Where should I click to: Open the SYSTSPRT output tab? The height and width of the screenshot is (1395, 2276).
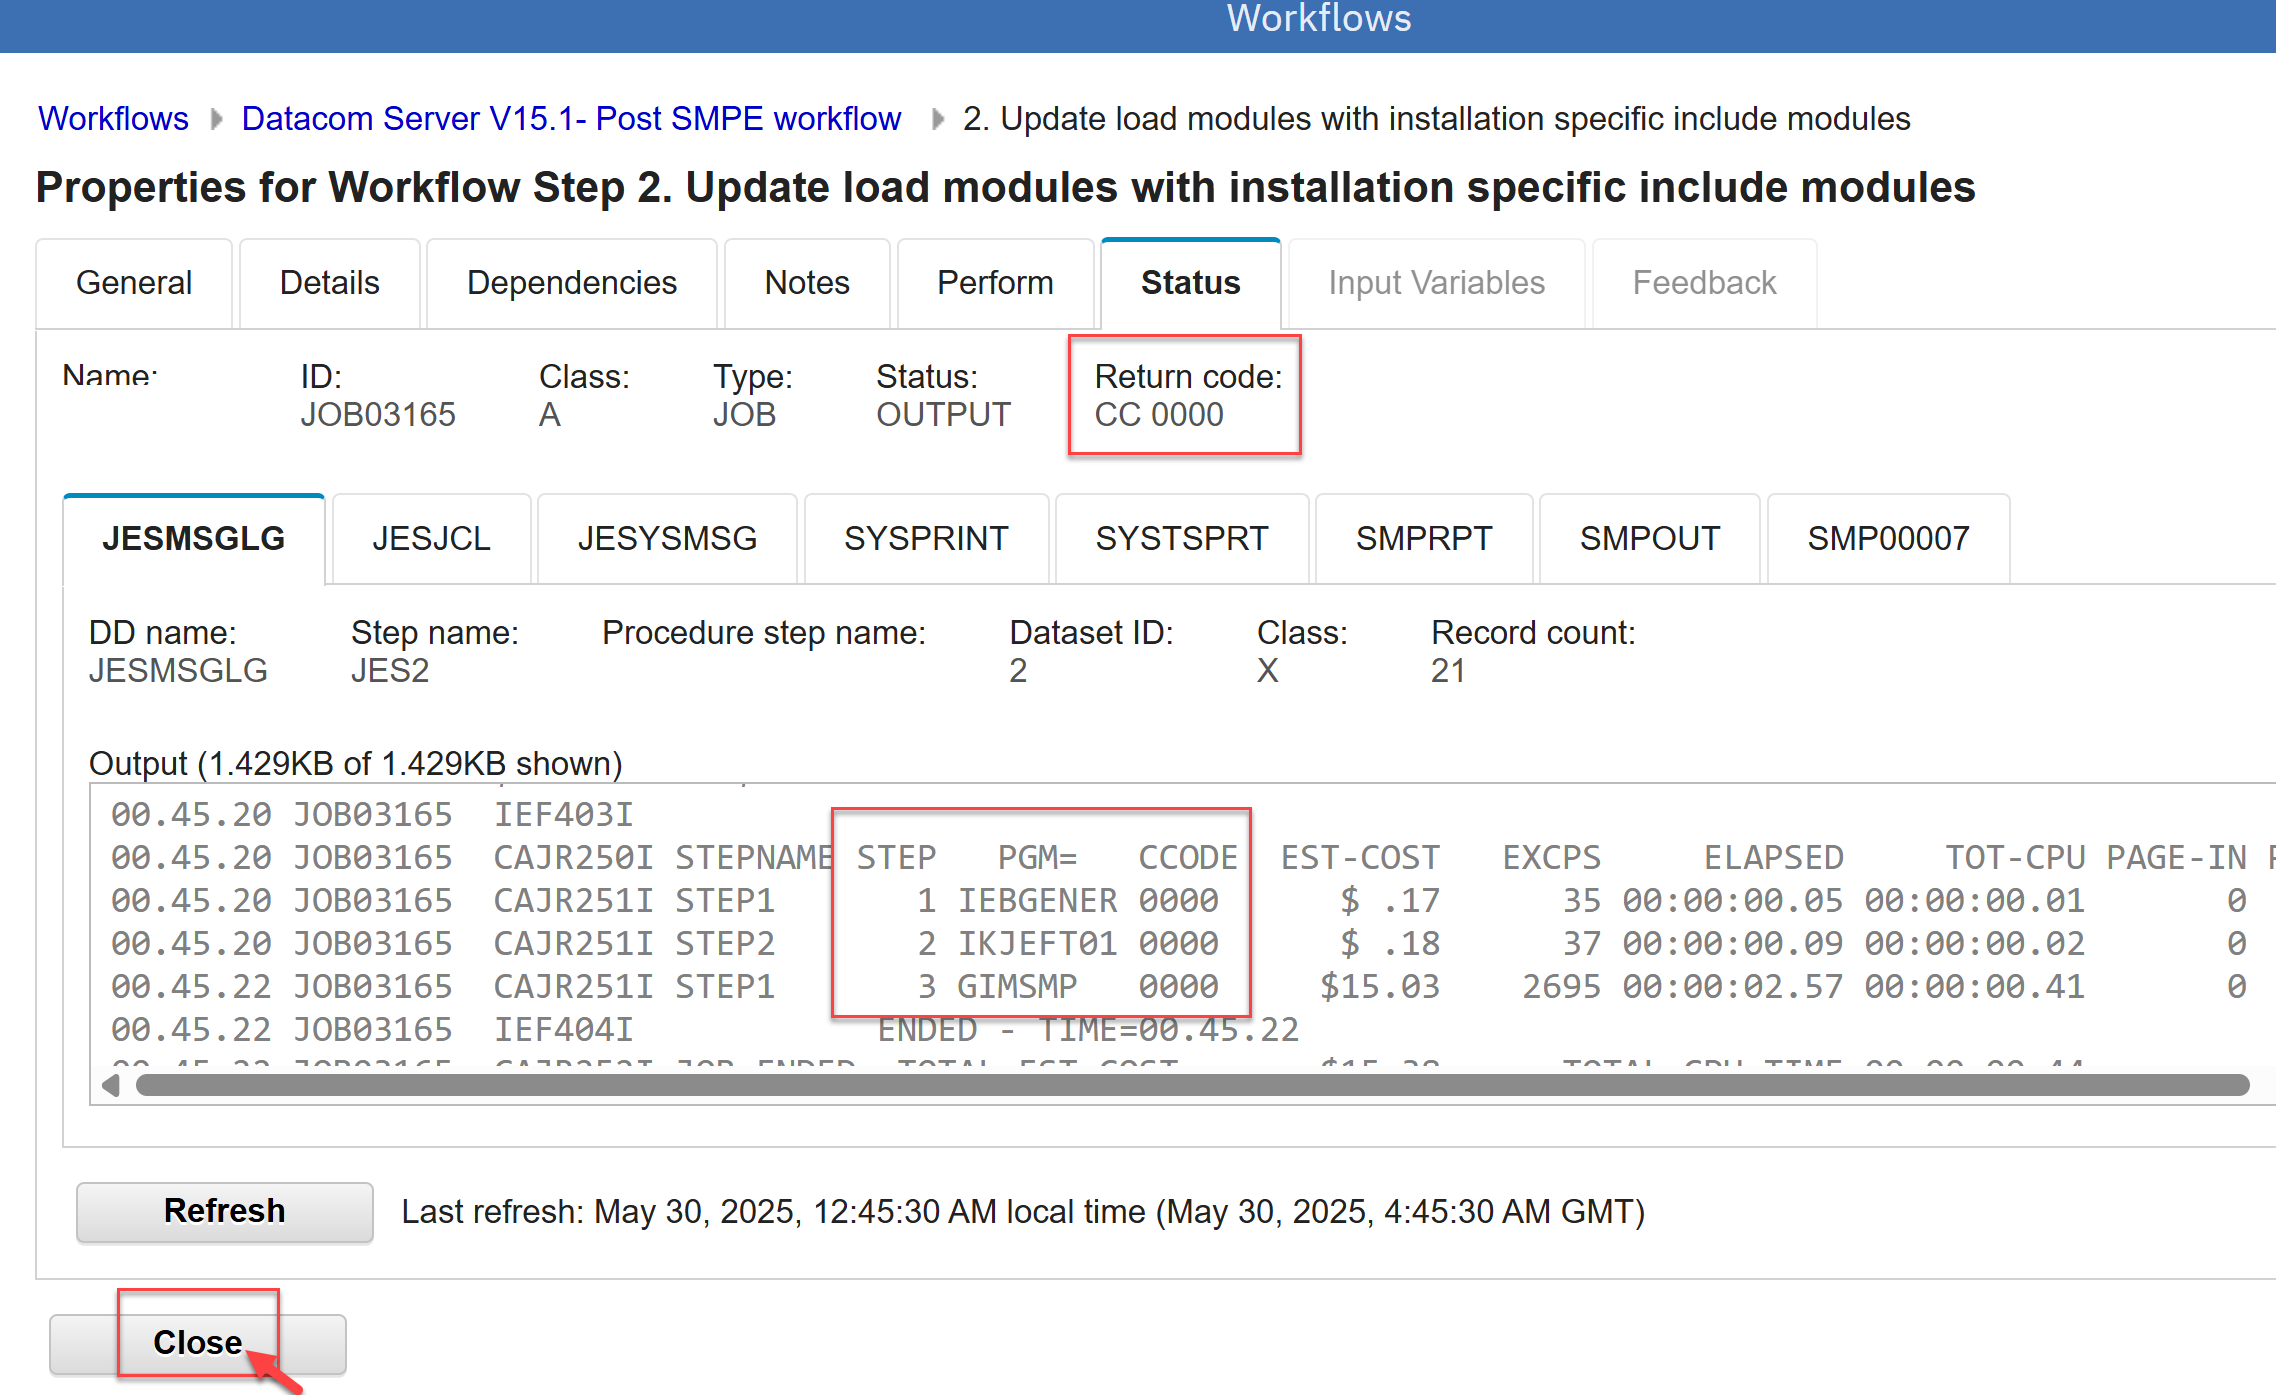point(1181,539)
